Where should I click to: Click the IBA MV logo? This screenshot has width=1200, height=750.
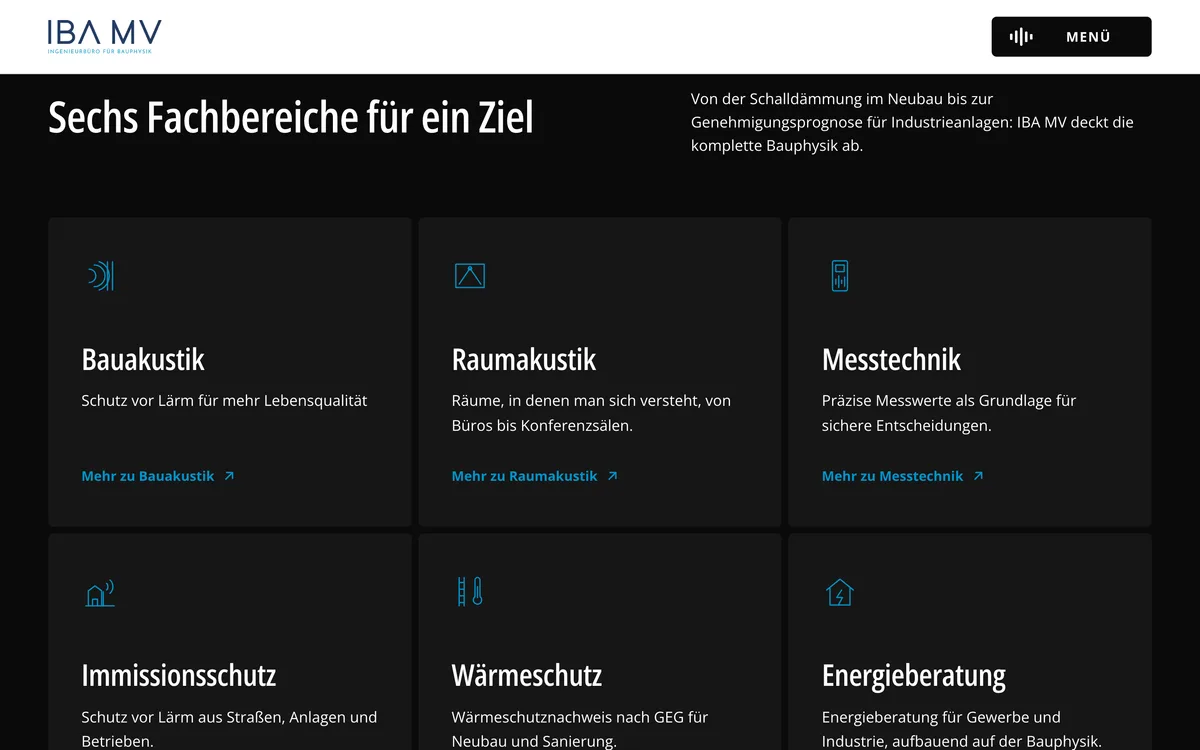click(x=104, y=37)
